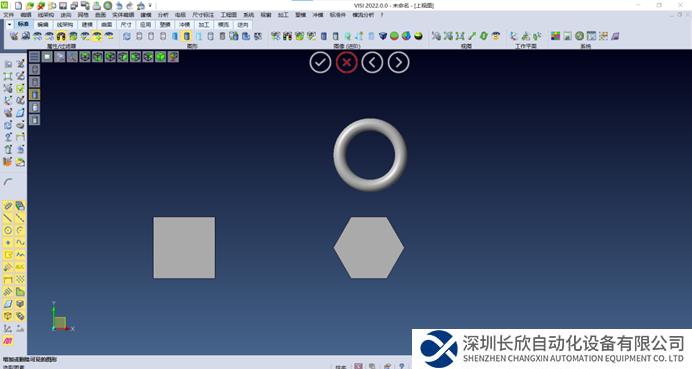692x369 pixels.
Task: Select the point tool in left sidebar
Action: [8, 242]
